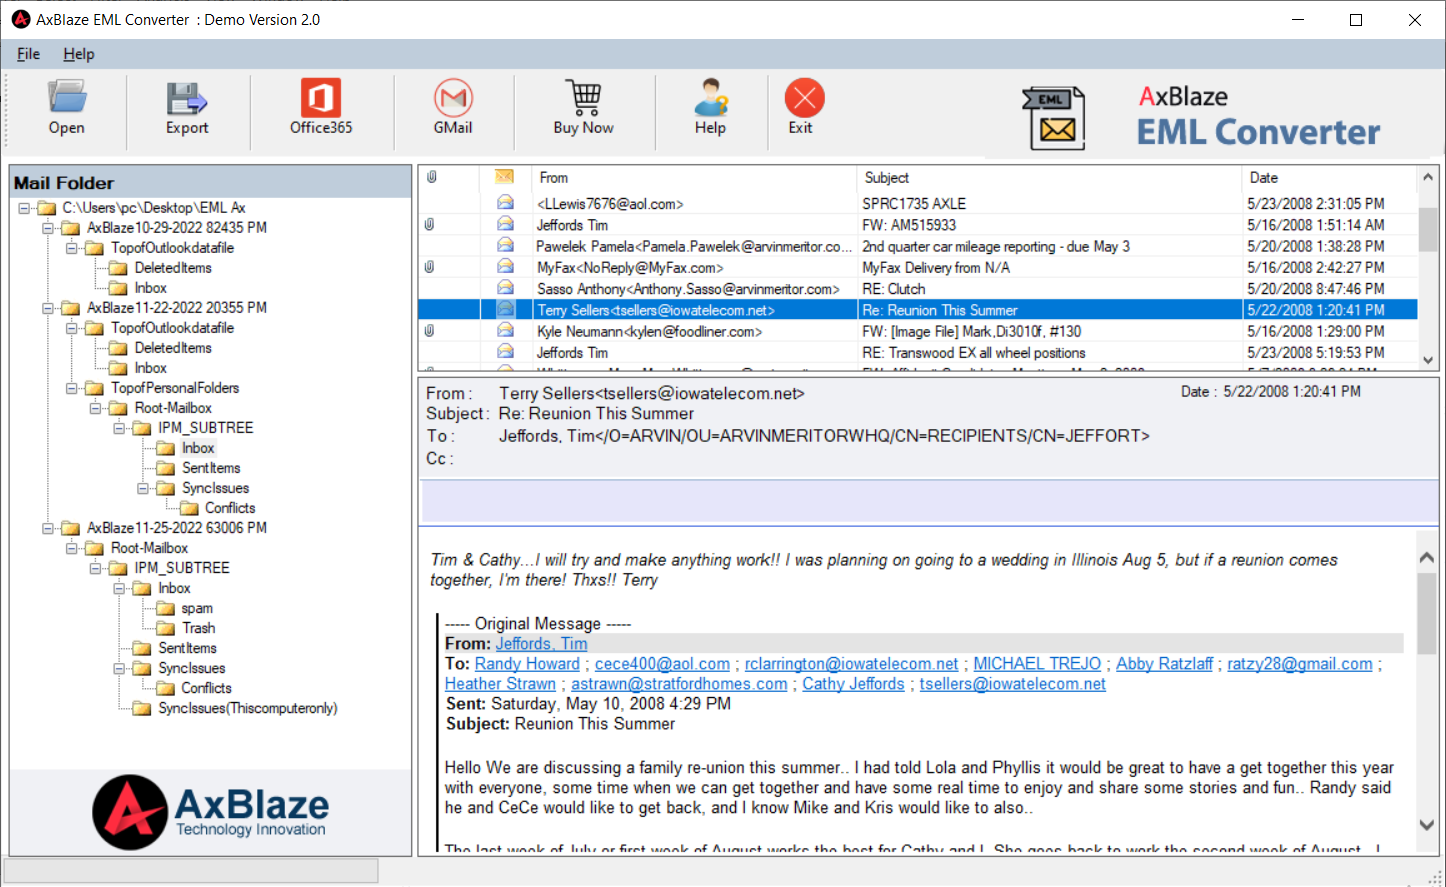Select SyncIssues(Thiscomputeronly) folder
1446x887 pixels.
(x=248, y=708)
